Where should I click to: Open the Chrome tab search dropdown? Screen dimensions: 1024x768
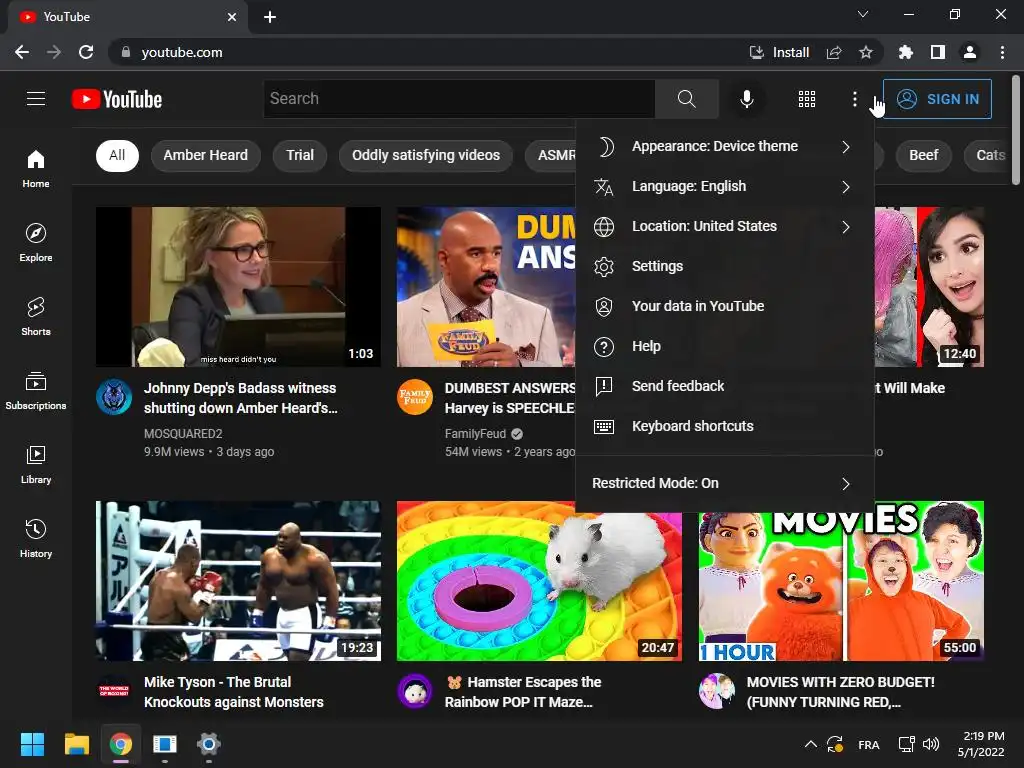click(x=863, y=14)
